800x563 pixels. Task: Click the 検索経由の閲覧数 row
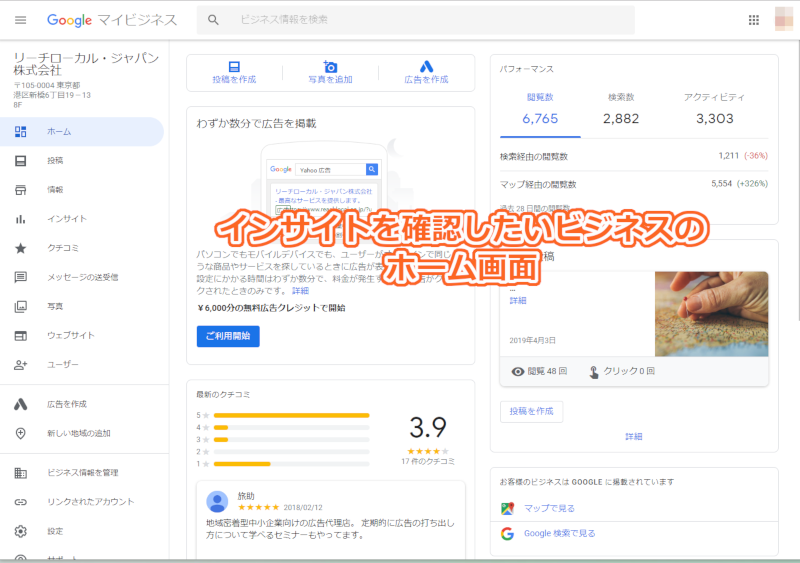point(634,156)
